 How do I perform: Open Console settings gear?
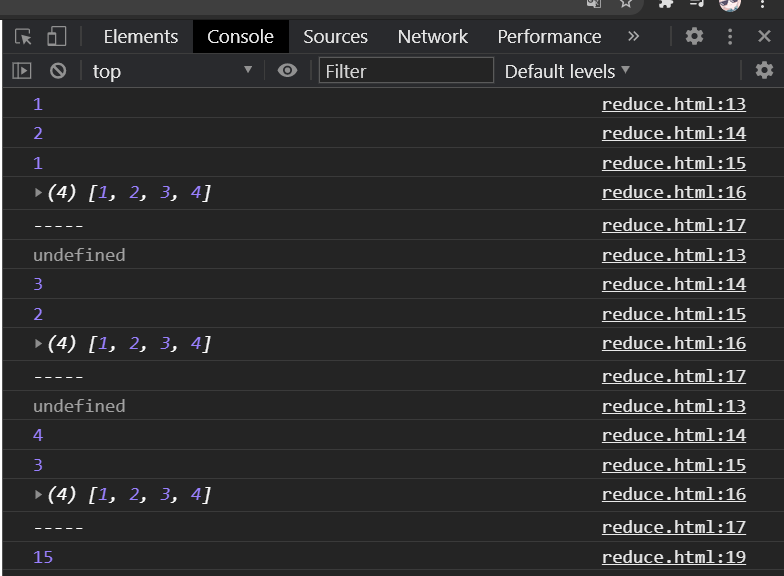click(x=764, y=70)
